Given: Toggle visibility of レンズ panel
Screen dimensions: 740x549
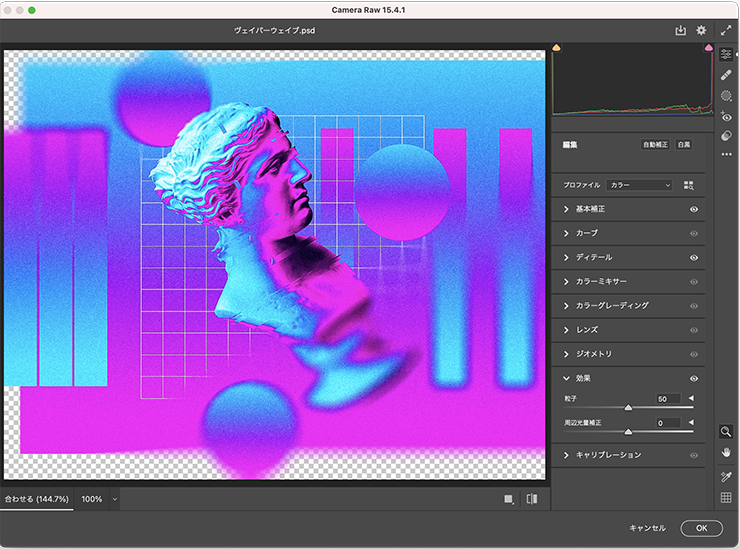Looking at the screenshot, I should pos(694,330).
